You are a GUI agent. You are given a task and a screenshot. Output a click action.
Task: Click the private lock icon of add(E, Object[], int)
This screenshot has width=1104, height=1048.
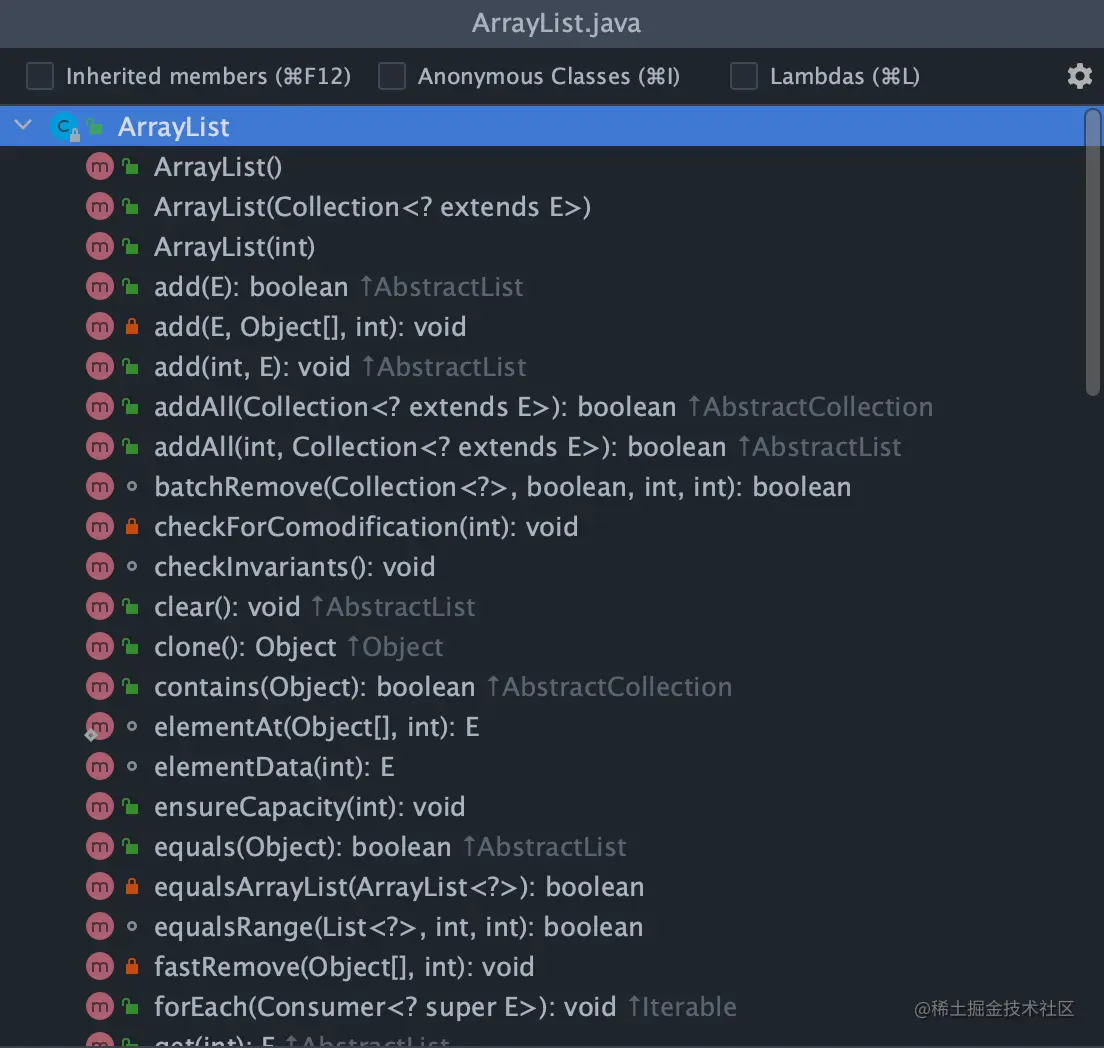tap(132, 327)
